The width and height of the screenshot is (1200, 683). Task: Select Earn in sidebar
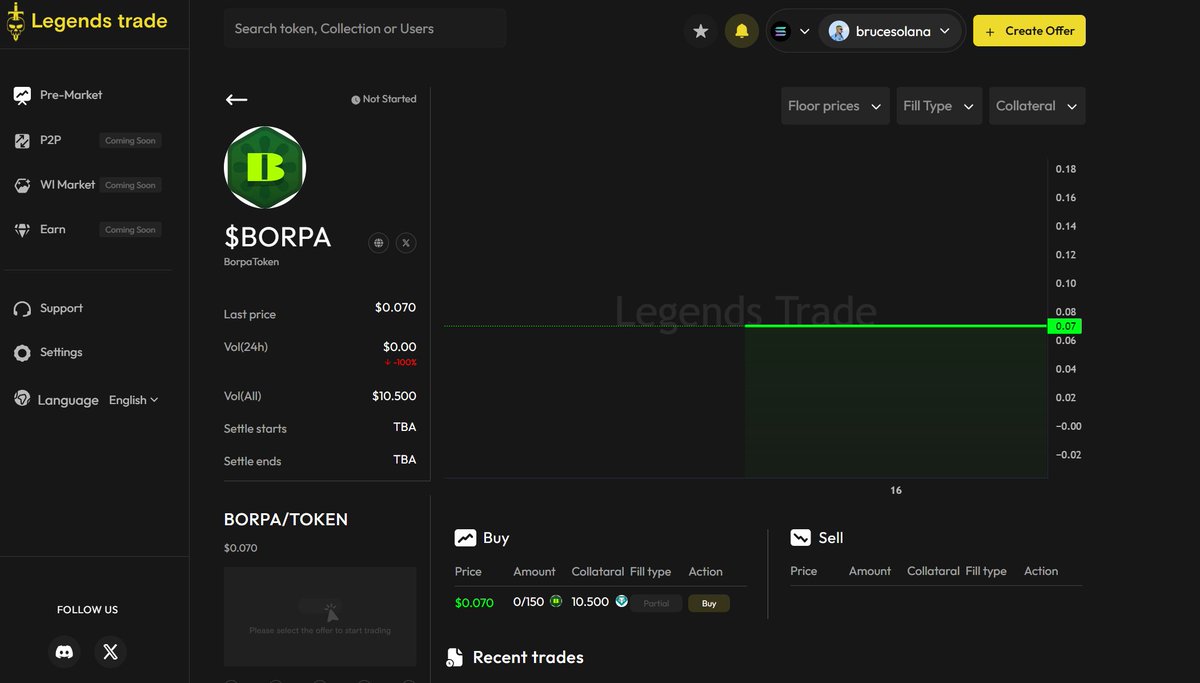pos(53,229)
